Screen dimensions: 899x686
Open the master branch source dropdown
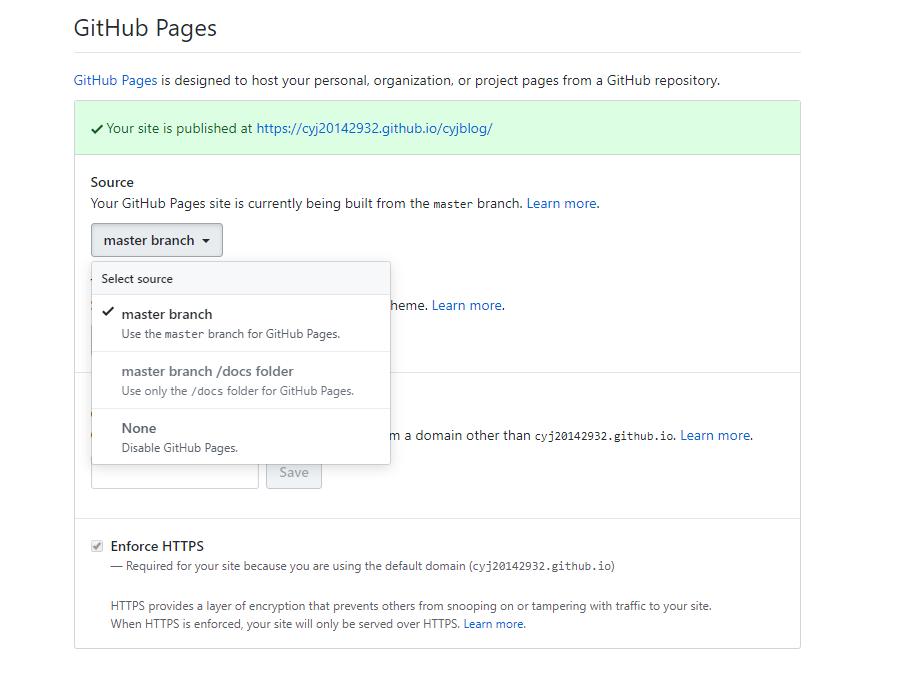pos(156,240)
